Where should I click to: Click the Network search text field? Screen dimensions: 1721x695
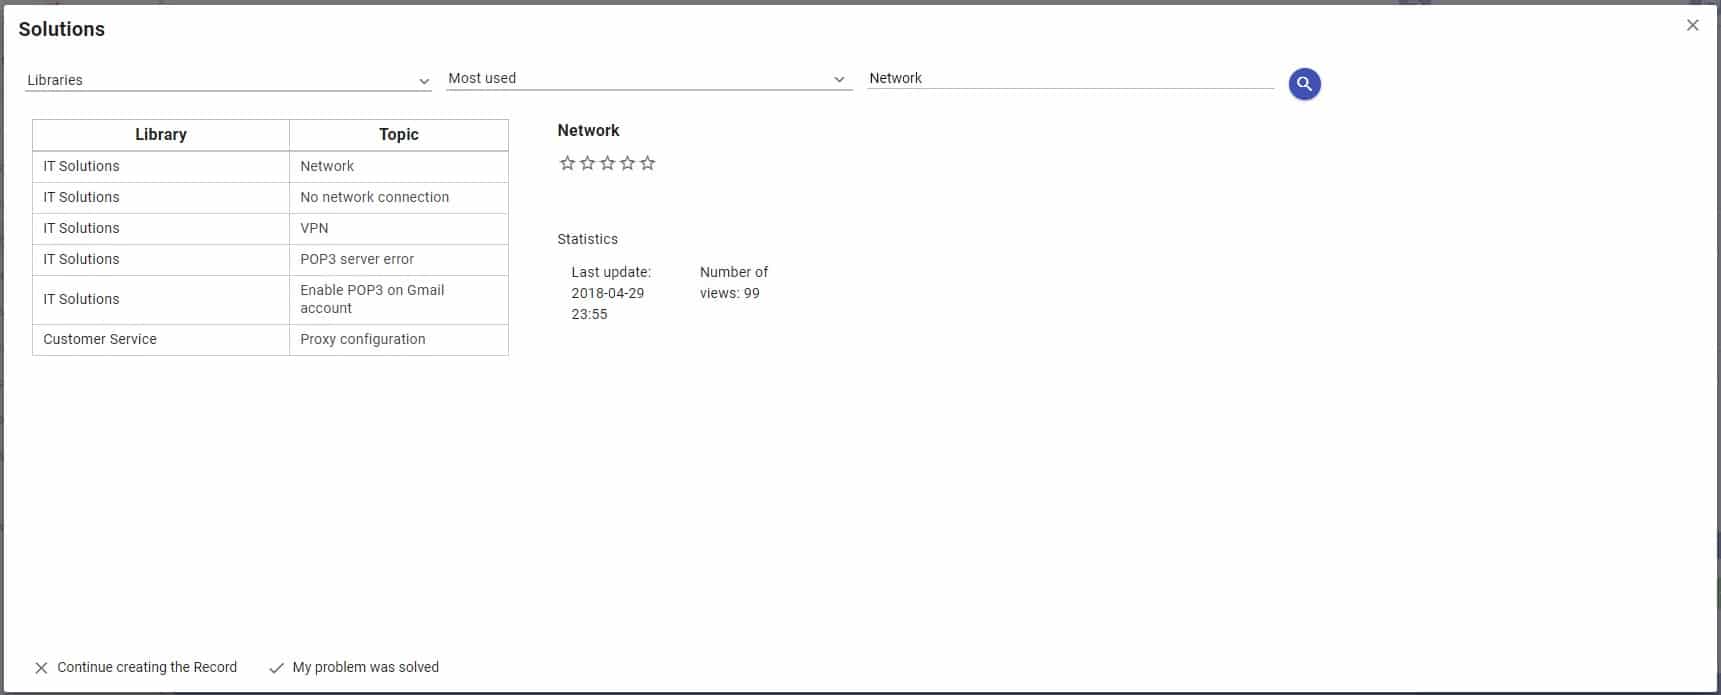[x=1069, y=78]
